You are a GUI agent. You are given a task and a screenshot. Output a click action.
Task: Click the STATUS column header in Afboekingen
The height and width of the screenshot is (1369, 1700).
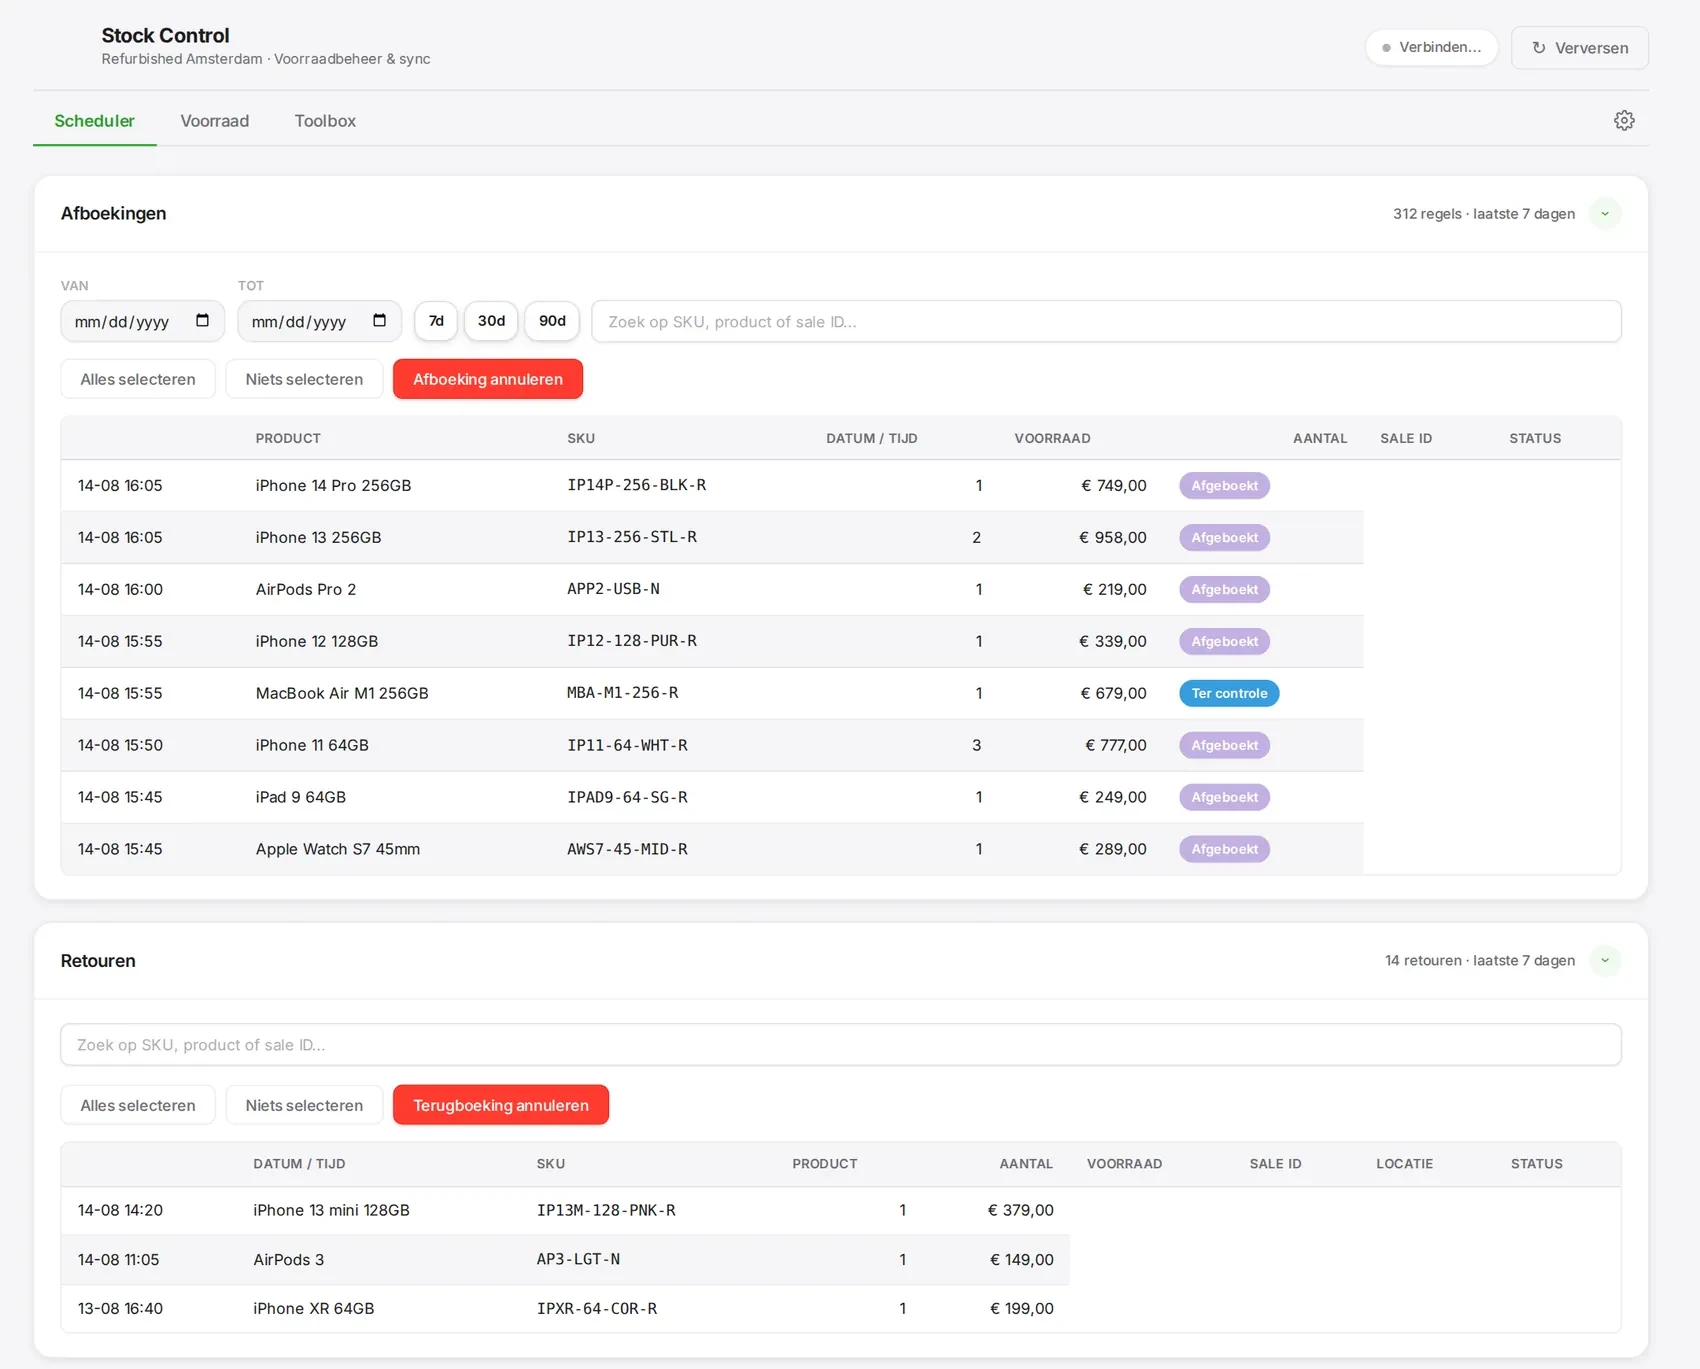pyautogui.click(x=1535, y=438)
